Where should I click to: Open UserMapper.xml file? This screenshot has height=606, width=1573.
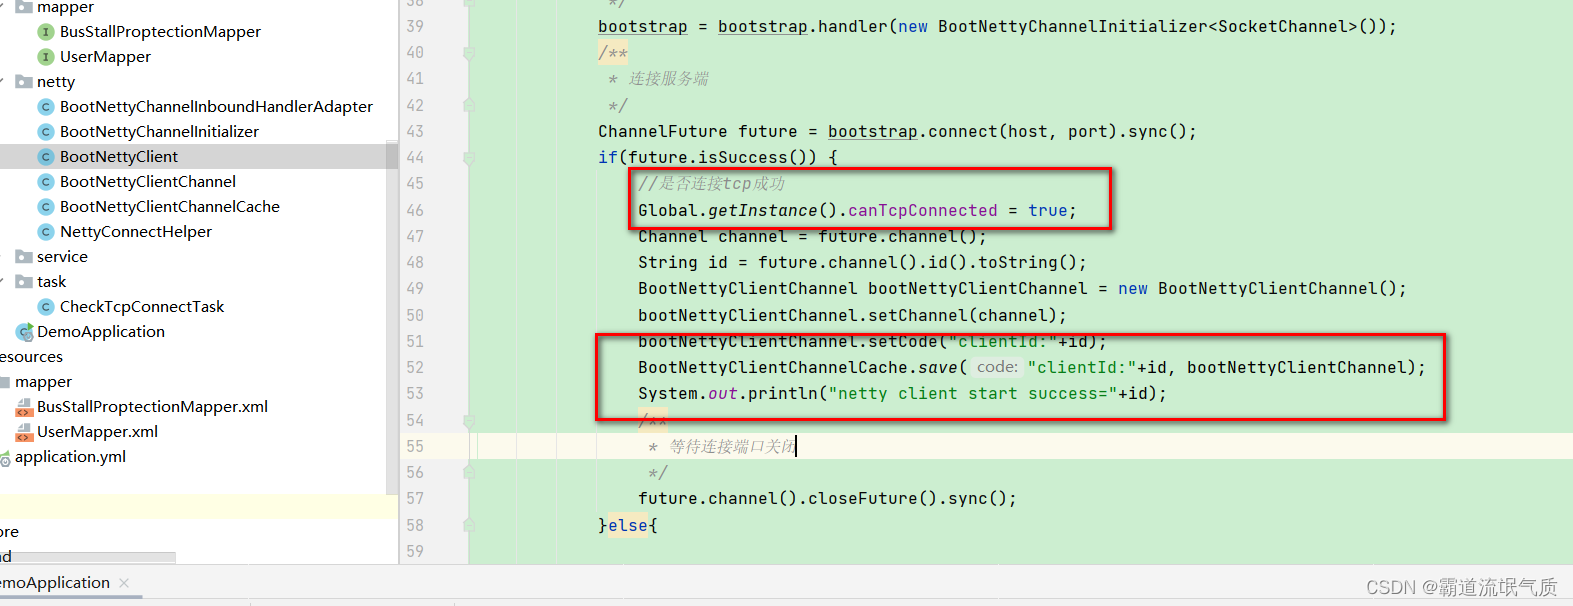click(x=97, y=432)
